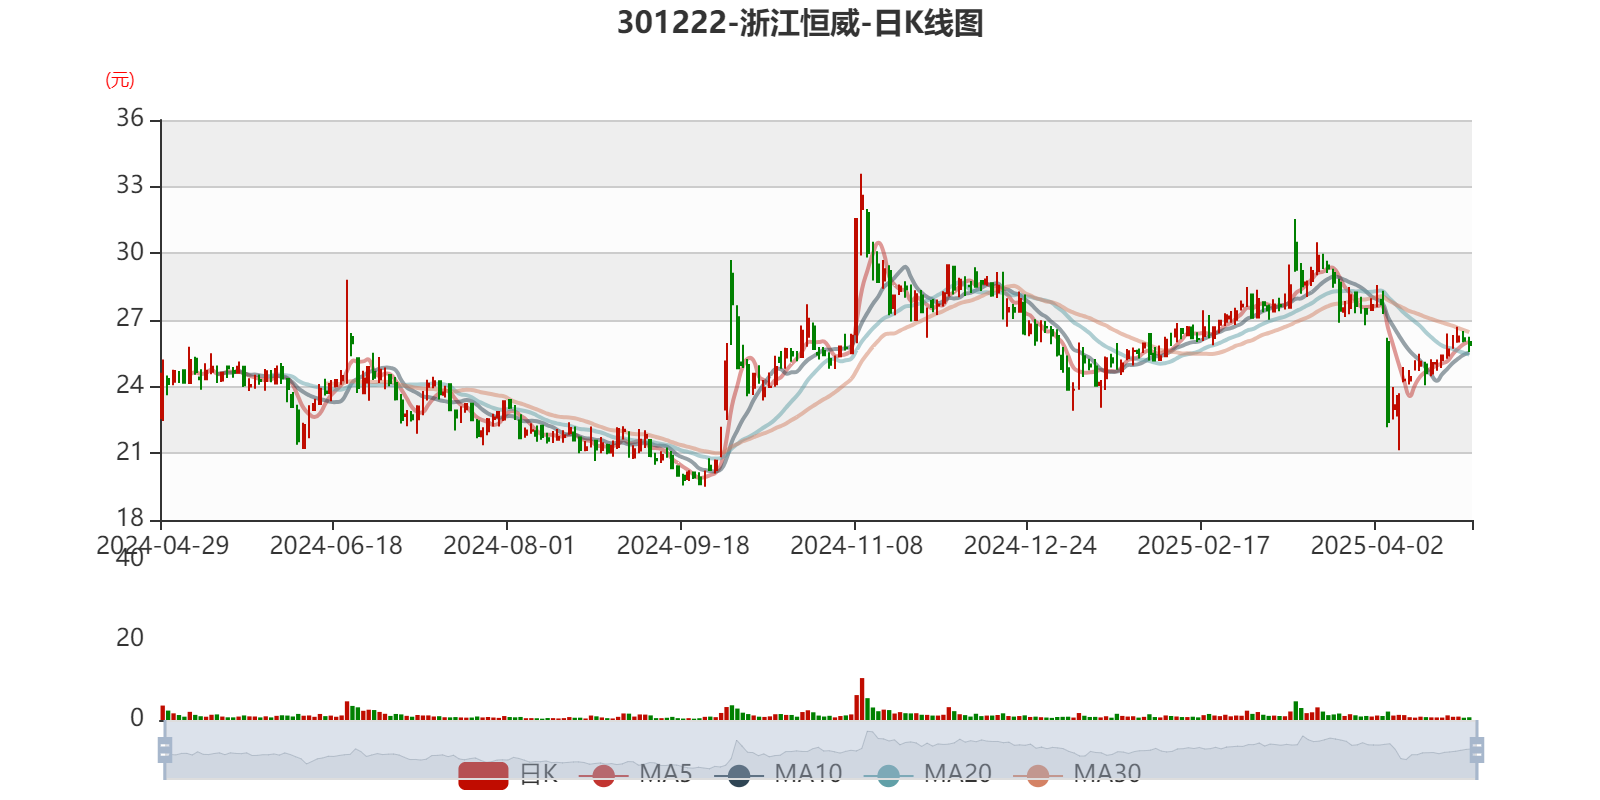
Task: Click the right handle of the data zoom slider
Action: click(x=1477, y=750)
